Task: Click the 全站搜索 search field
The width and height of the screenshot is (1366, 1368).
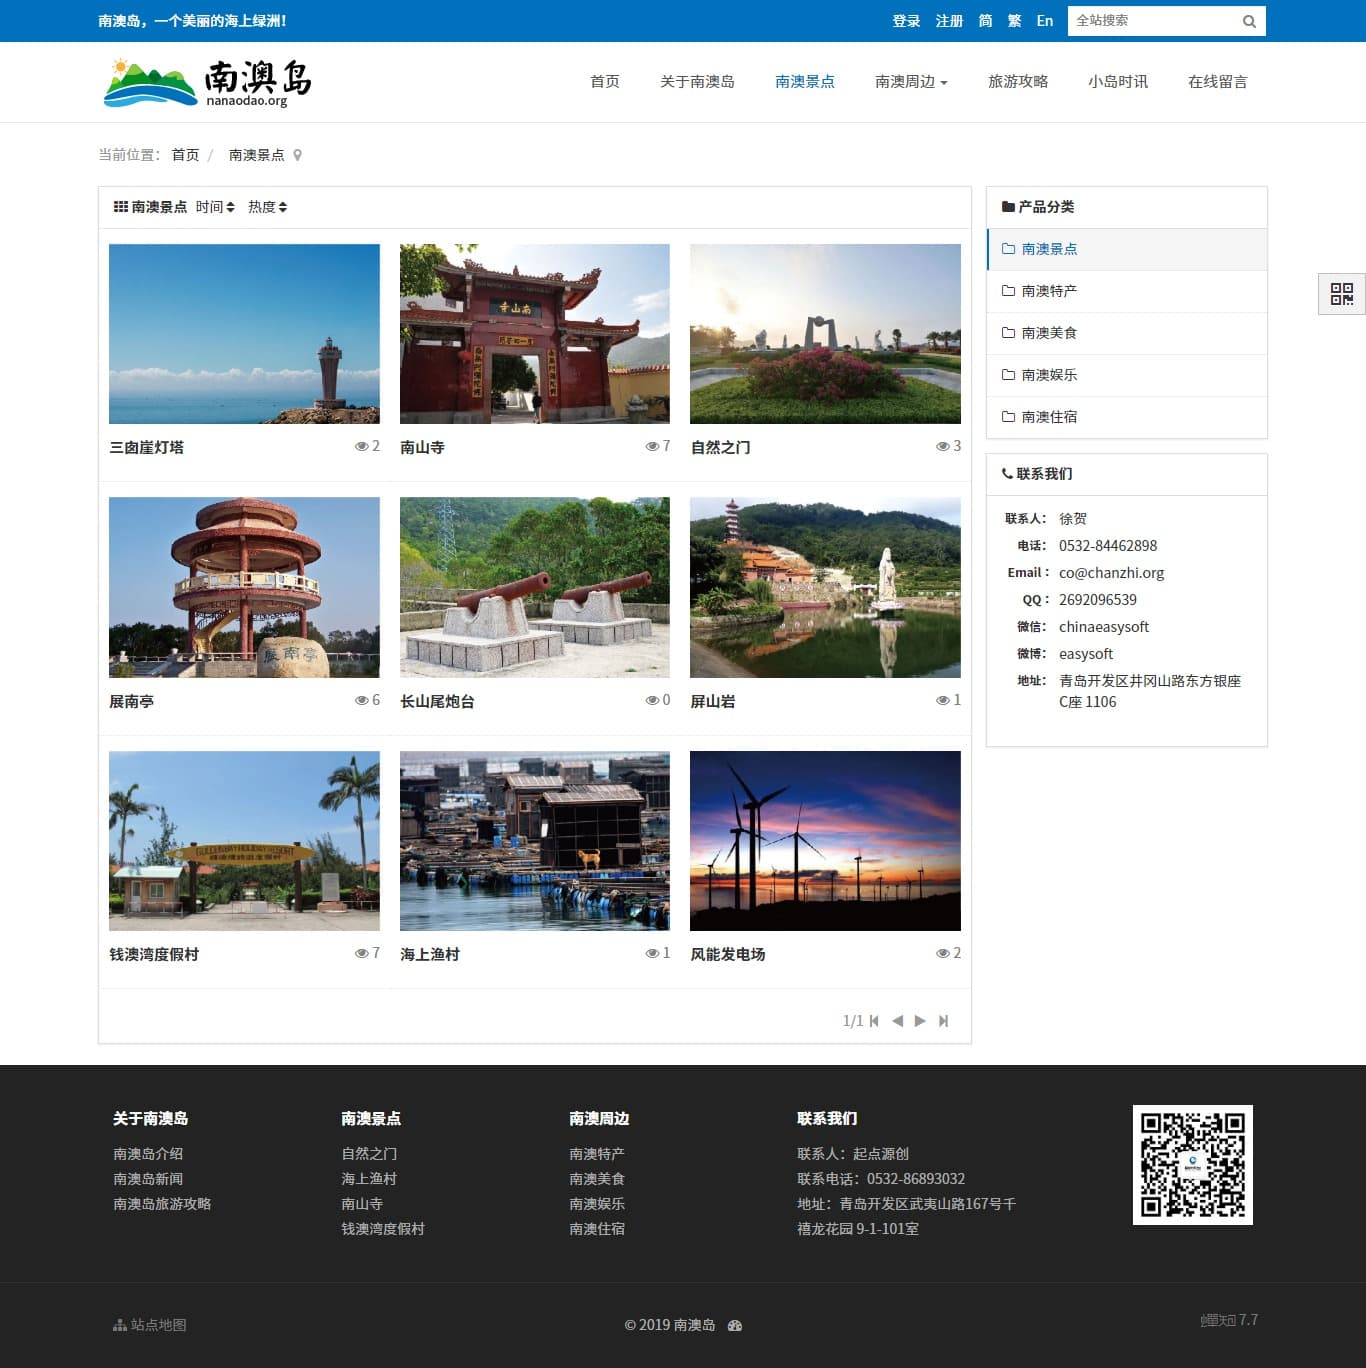Action: 1153,21
